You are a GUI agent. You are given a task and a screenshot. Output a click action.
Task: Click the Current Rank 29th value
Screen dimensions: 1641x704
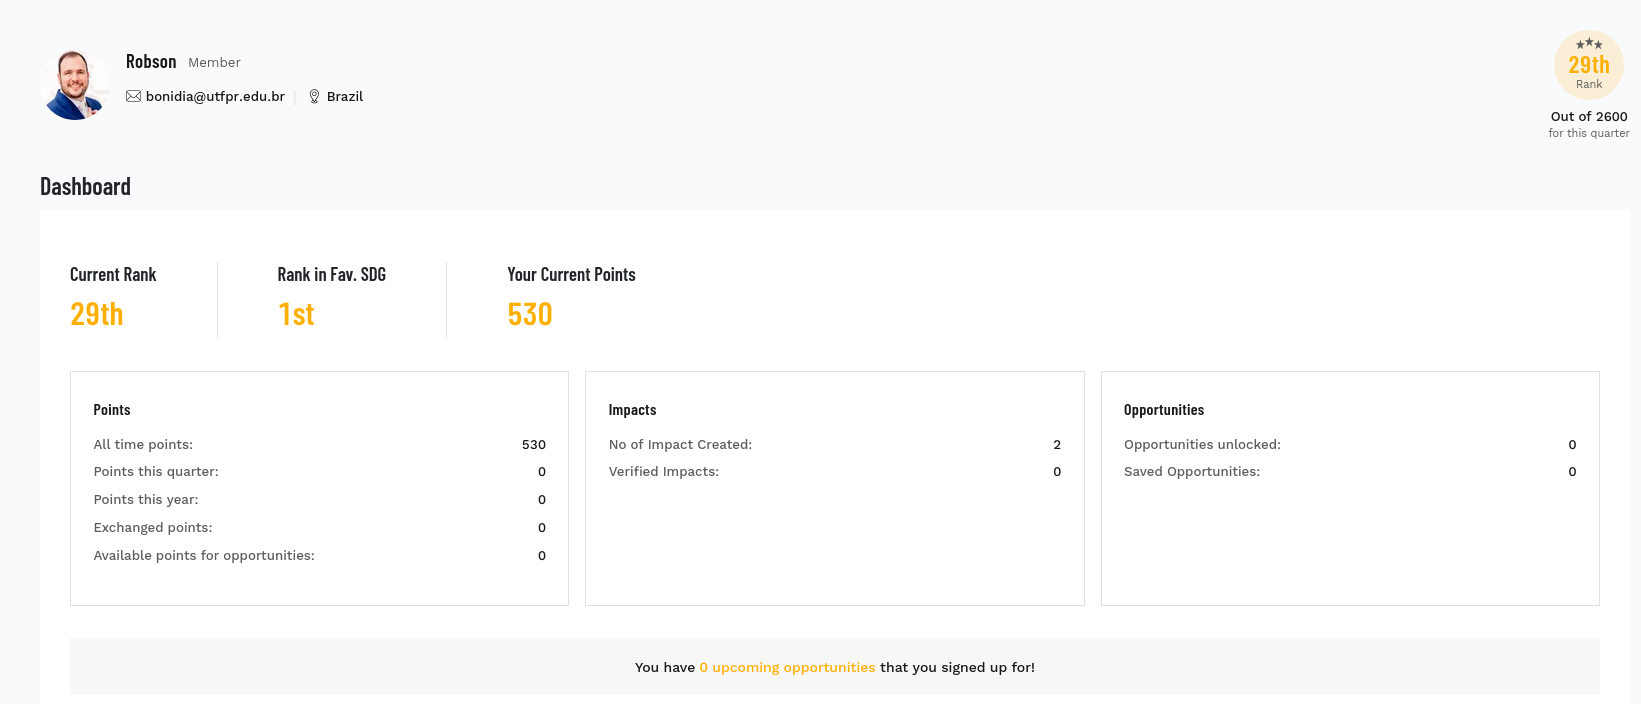(x=97, y=315)
